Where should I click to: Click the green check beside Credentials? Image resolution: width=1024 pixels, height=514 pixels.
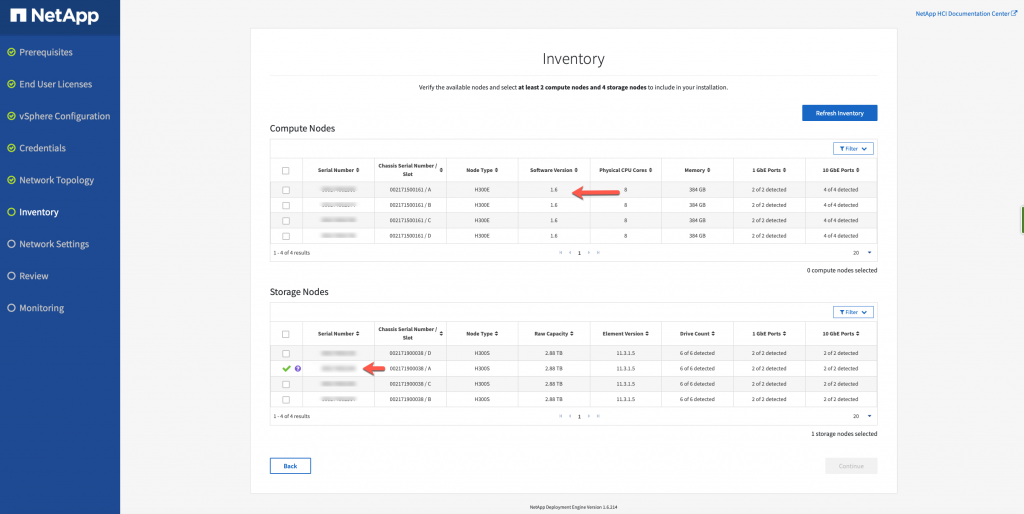pos(11,148)
